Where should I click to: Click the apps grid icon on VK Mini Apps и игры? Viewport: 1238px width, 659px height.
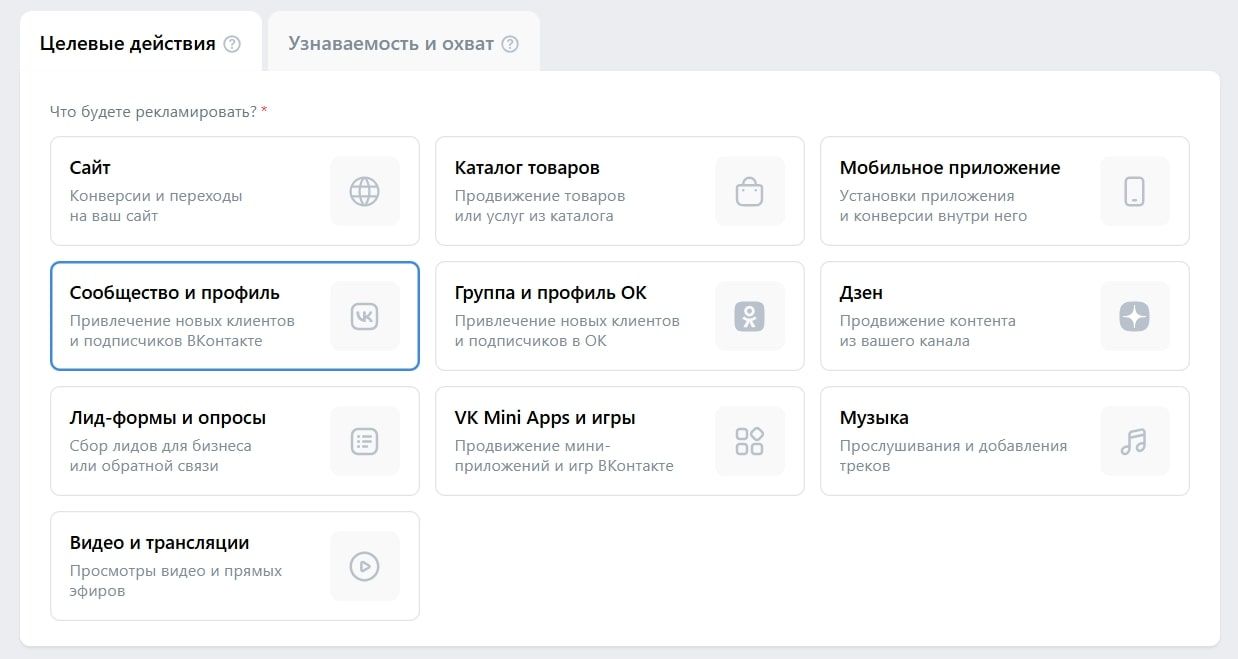(750, 441)
